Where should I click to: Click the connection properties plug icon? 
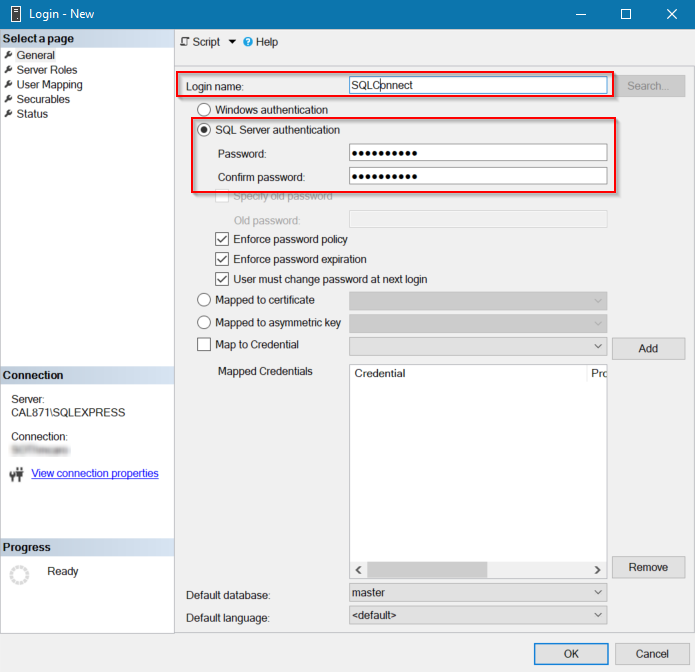[17, 474]
